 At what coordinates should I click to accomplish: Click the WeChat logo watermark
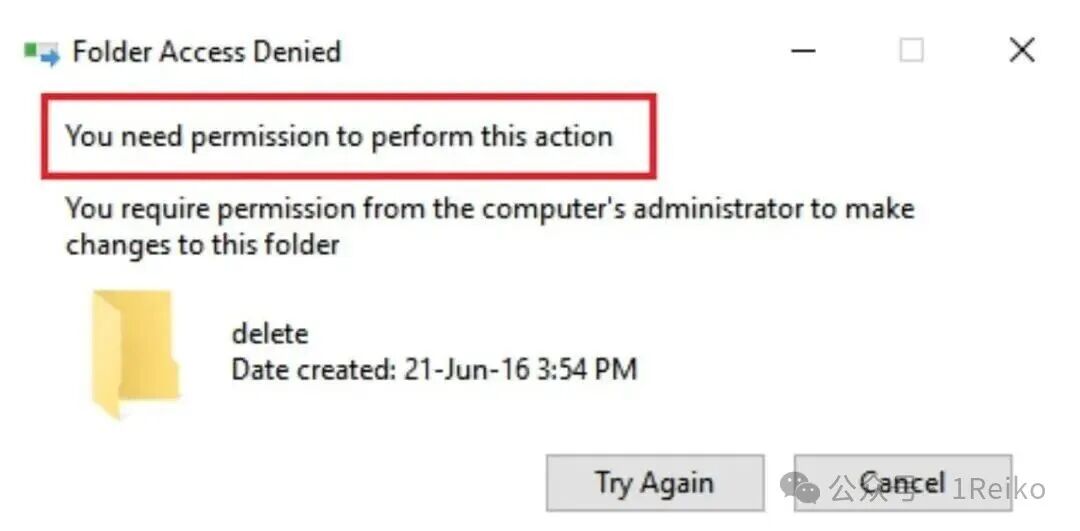799,488
